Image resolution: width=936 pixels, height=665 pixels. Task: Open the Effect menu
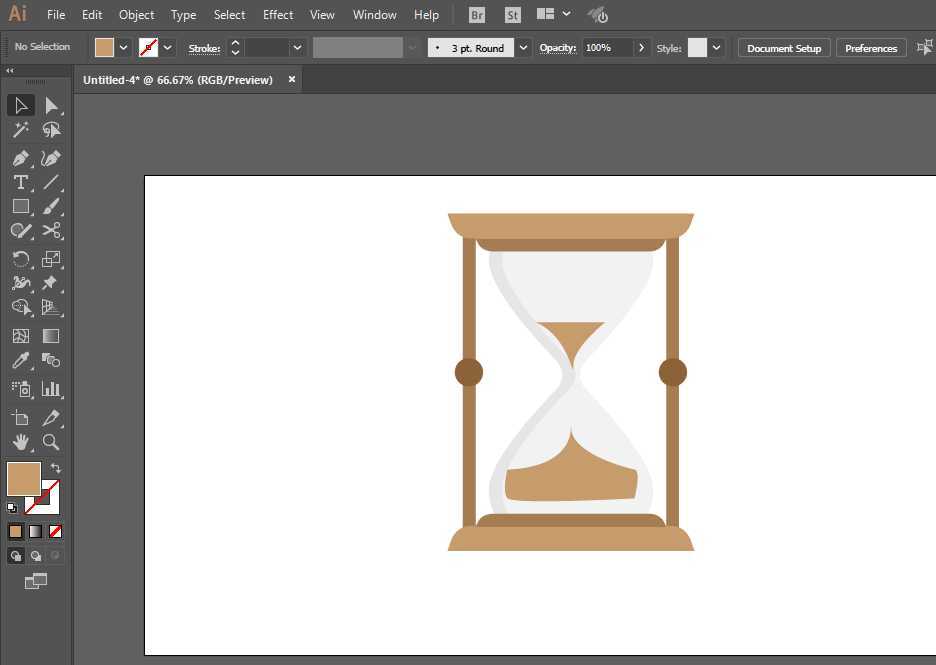tap(278, 15)
